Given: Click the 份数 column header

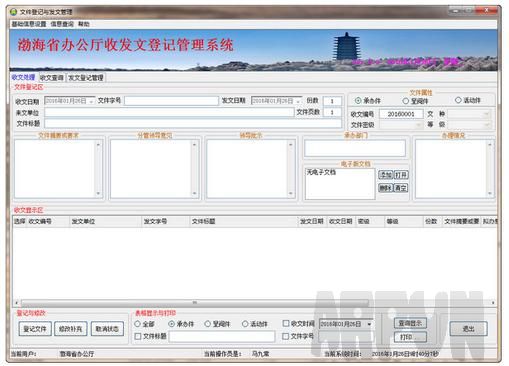Looking at the screenshot, I should click(x=433, y=221).
